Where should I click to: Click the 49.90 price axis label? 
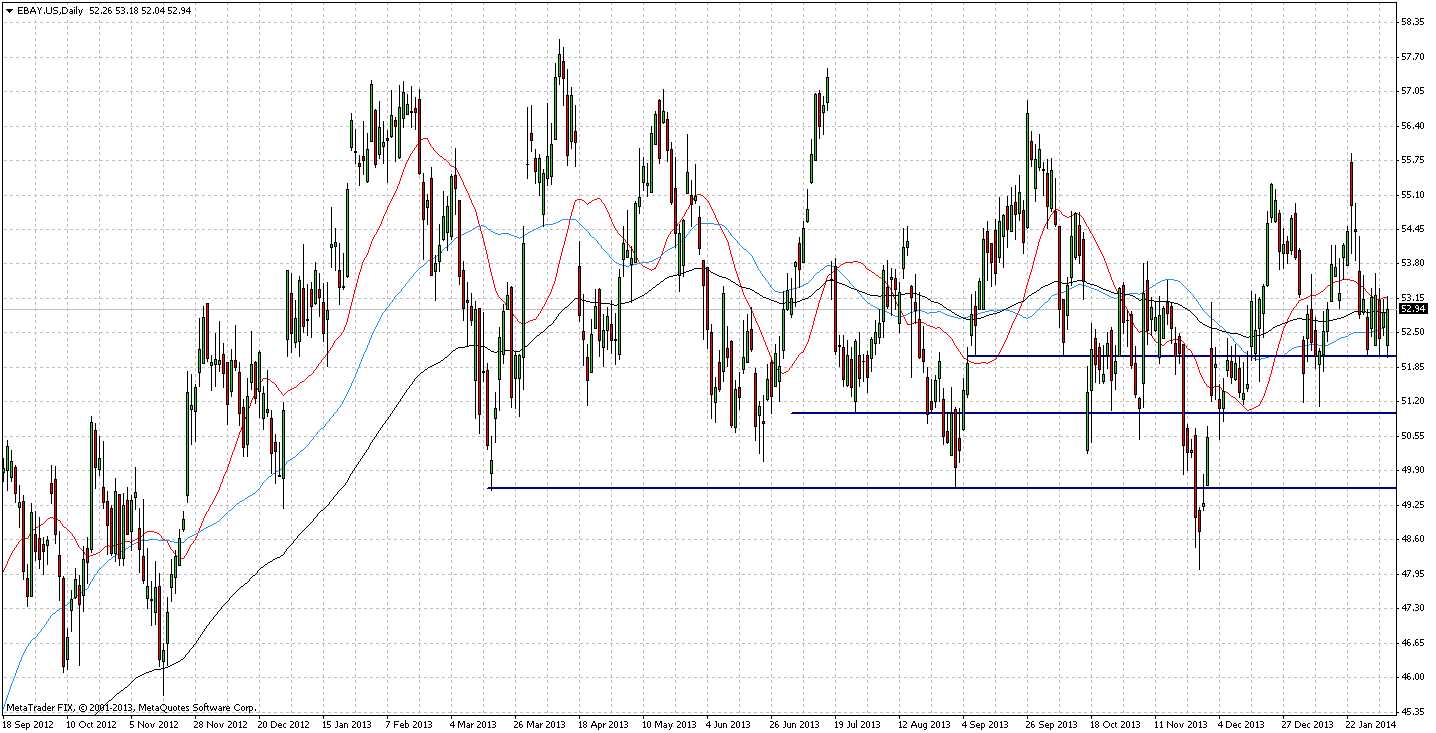coord(1412,470)
